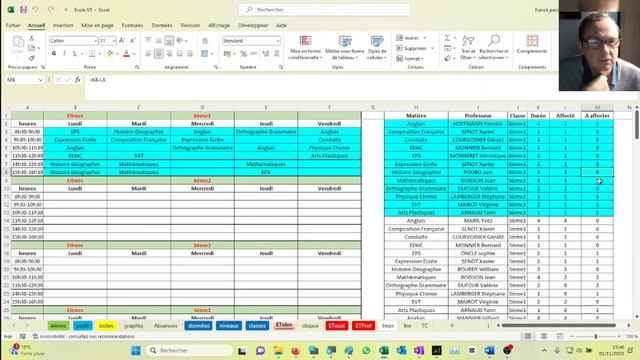Open the font size dropdown
This screenshot has width=640, height=360.
pyautogui.click(x=113, y=41)
